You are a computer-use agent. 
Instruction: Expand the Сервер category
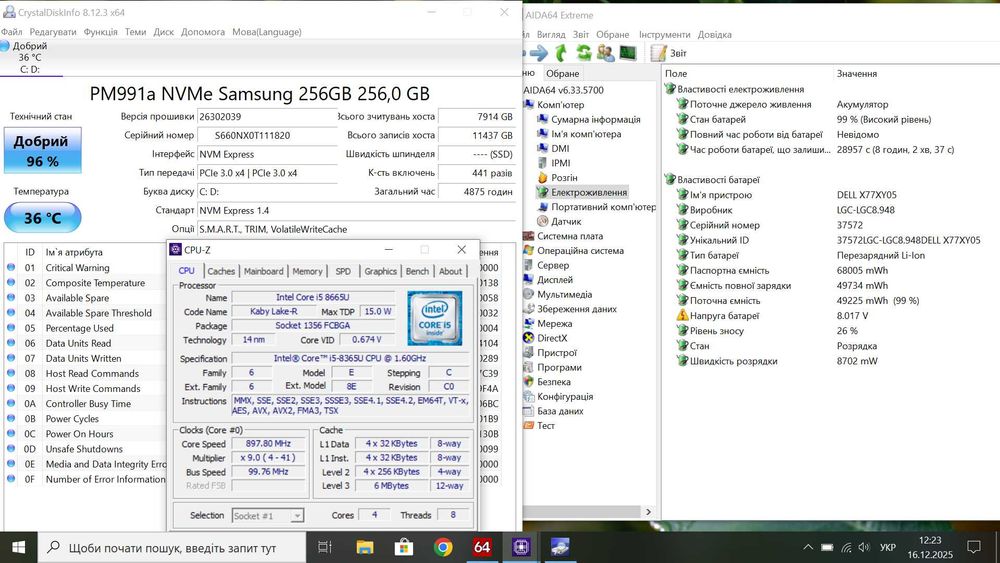click(546, 265)
